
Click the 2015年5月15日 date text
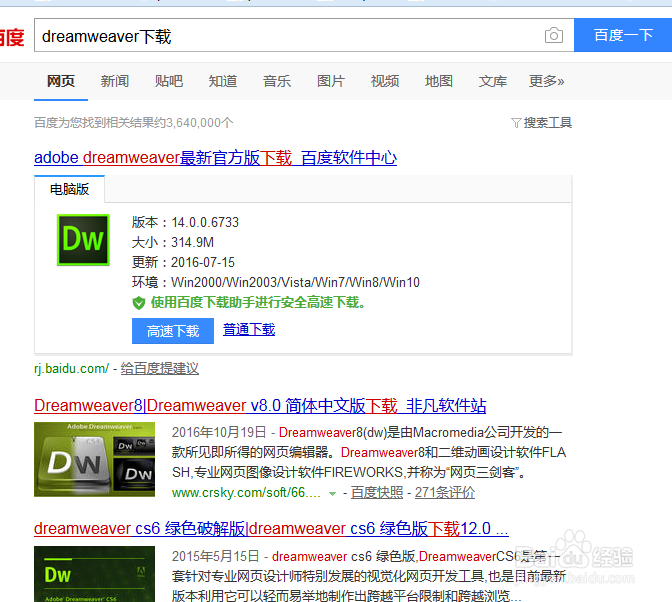[x=216, y=556]
